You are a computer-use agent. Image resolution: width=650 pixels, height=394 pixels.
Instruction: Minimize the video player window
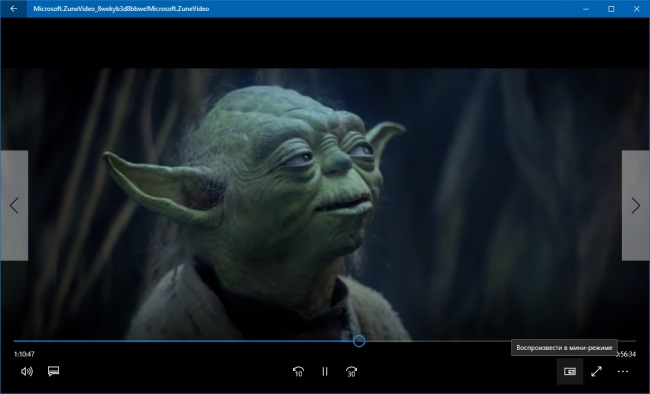click(586, 9)
